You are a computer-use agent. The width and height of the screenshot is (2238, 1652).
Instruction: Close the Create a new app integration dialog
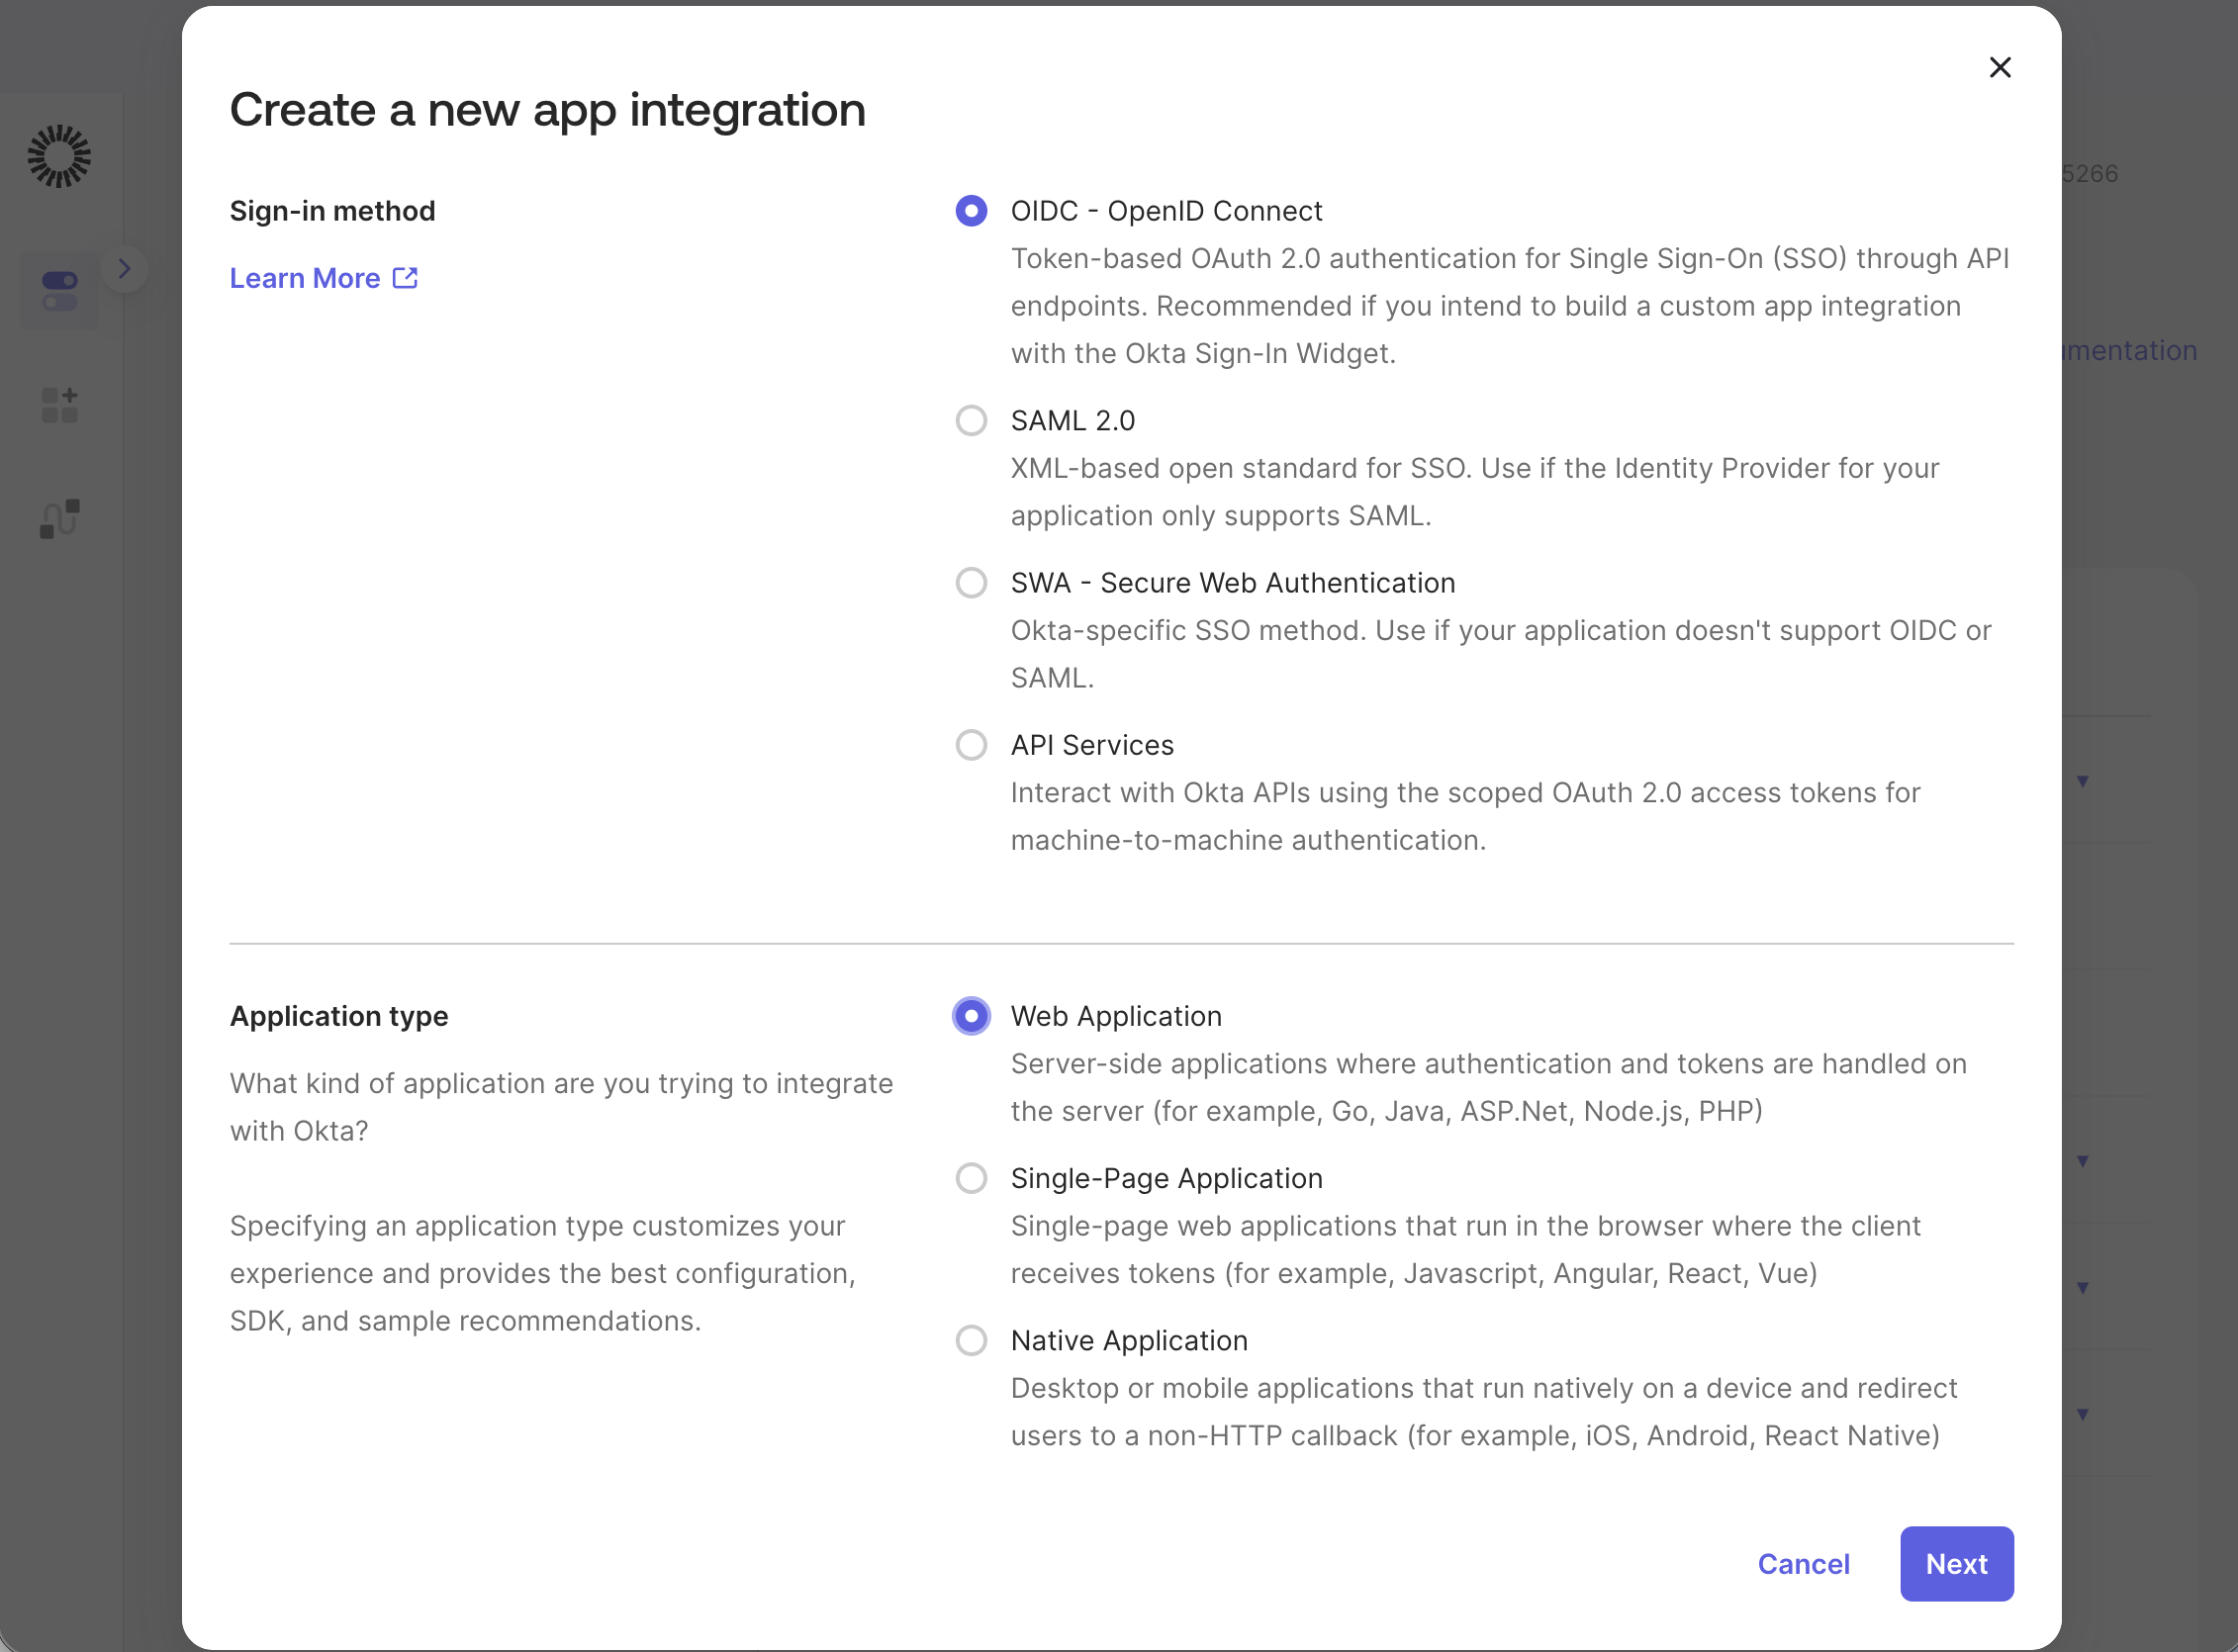2000,67
